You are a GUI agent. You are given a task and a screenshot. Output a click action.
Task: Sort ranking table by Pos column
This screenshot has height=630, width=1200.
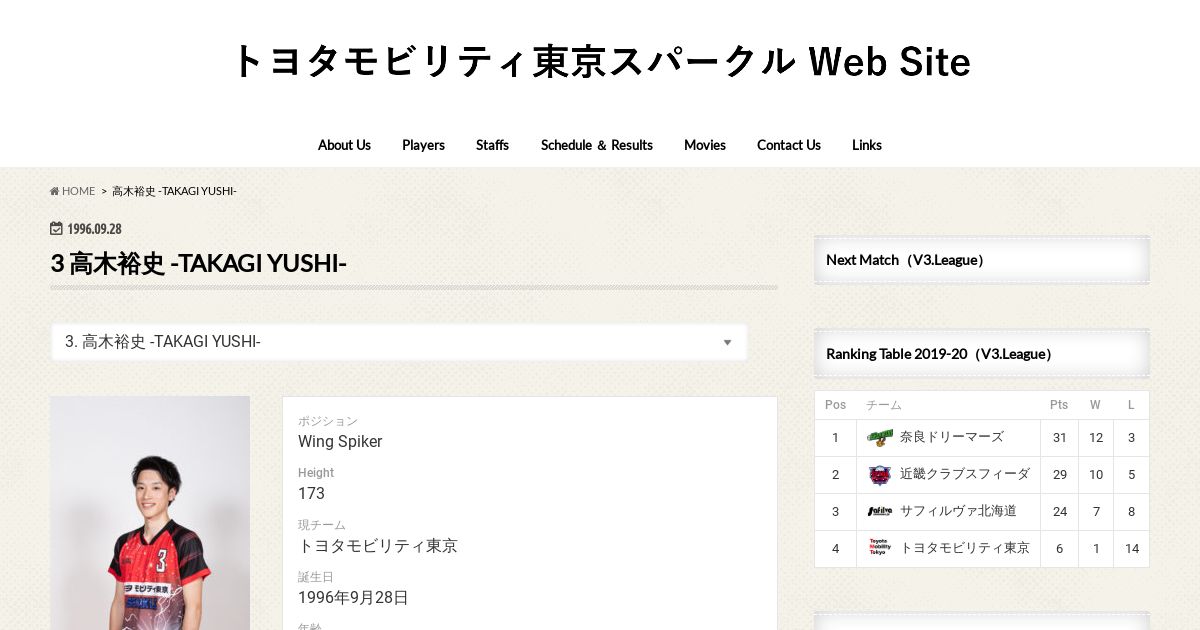[835, 405]
